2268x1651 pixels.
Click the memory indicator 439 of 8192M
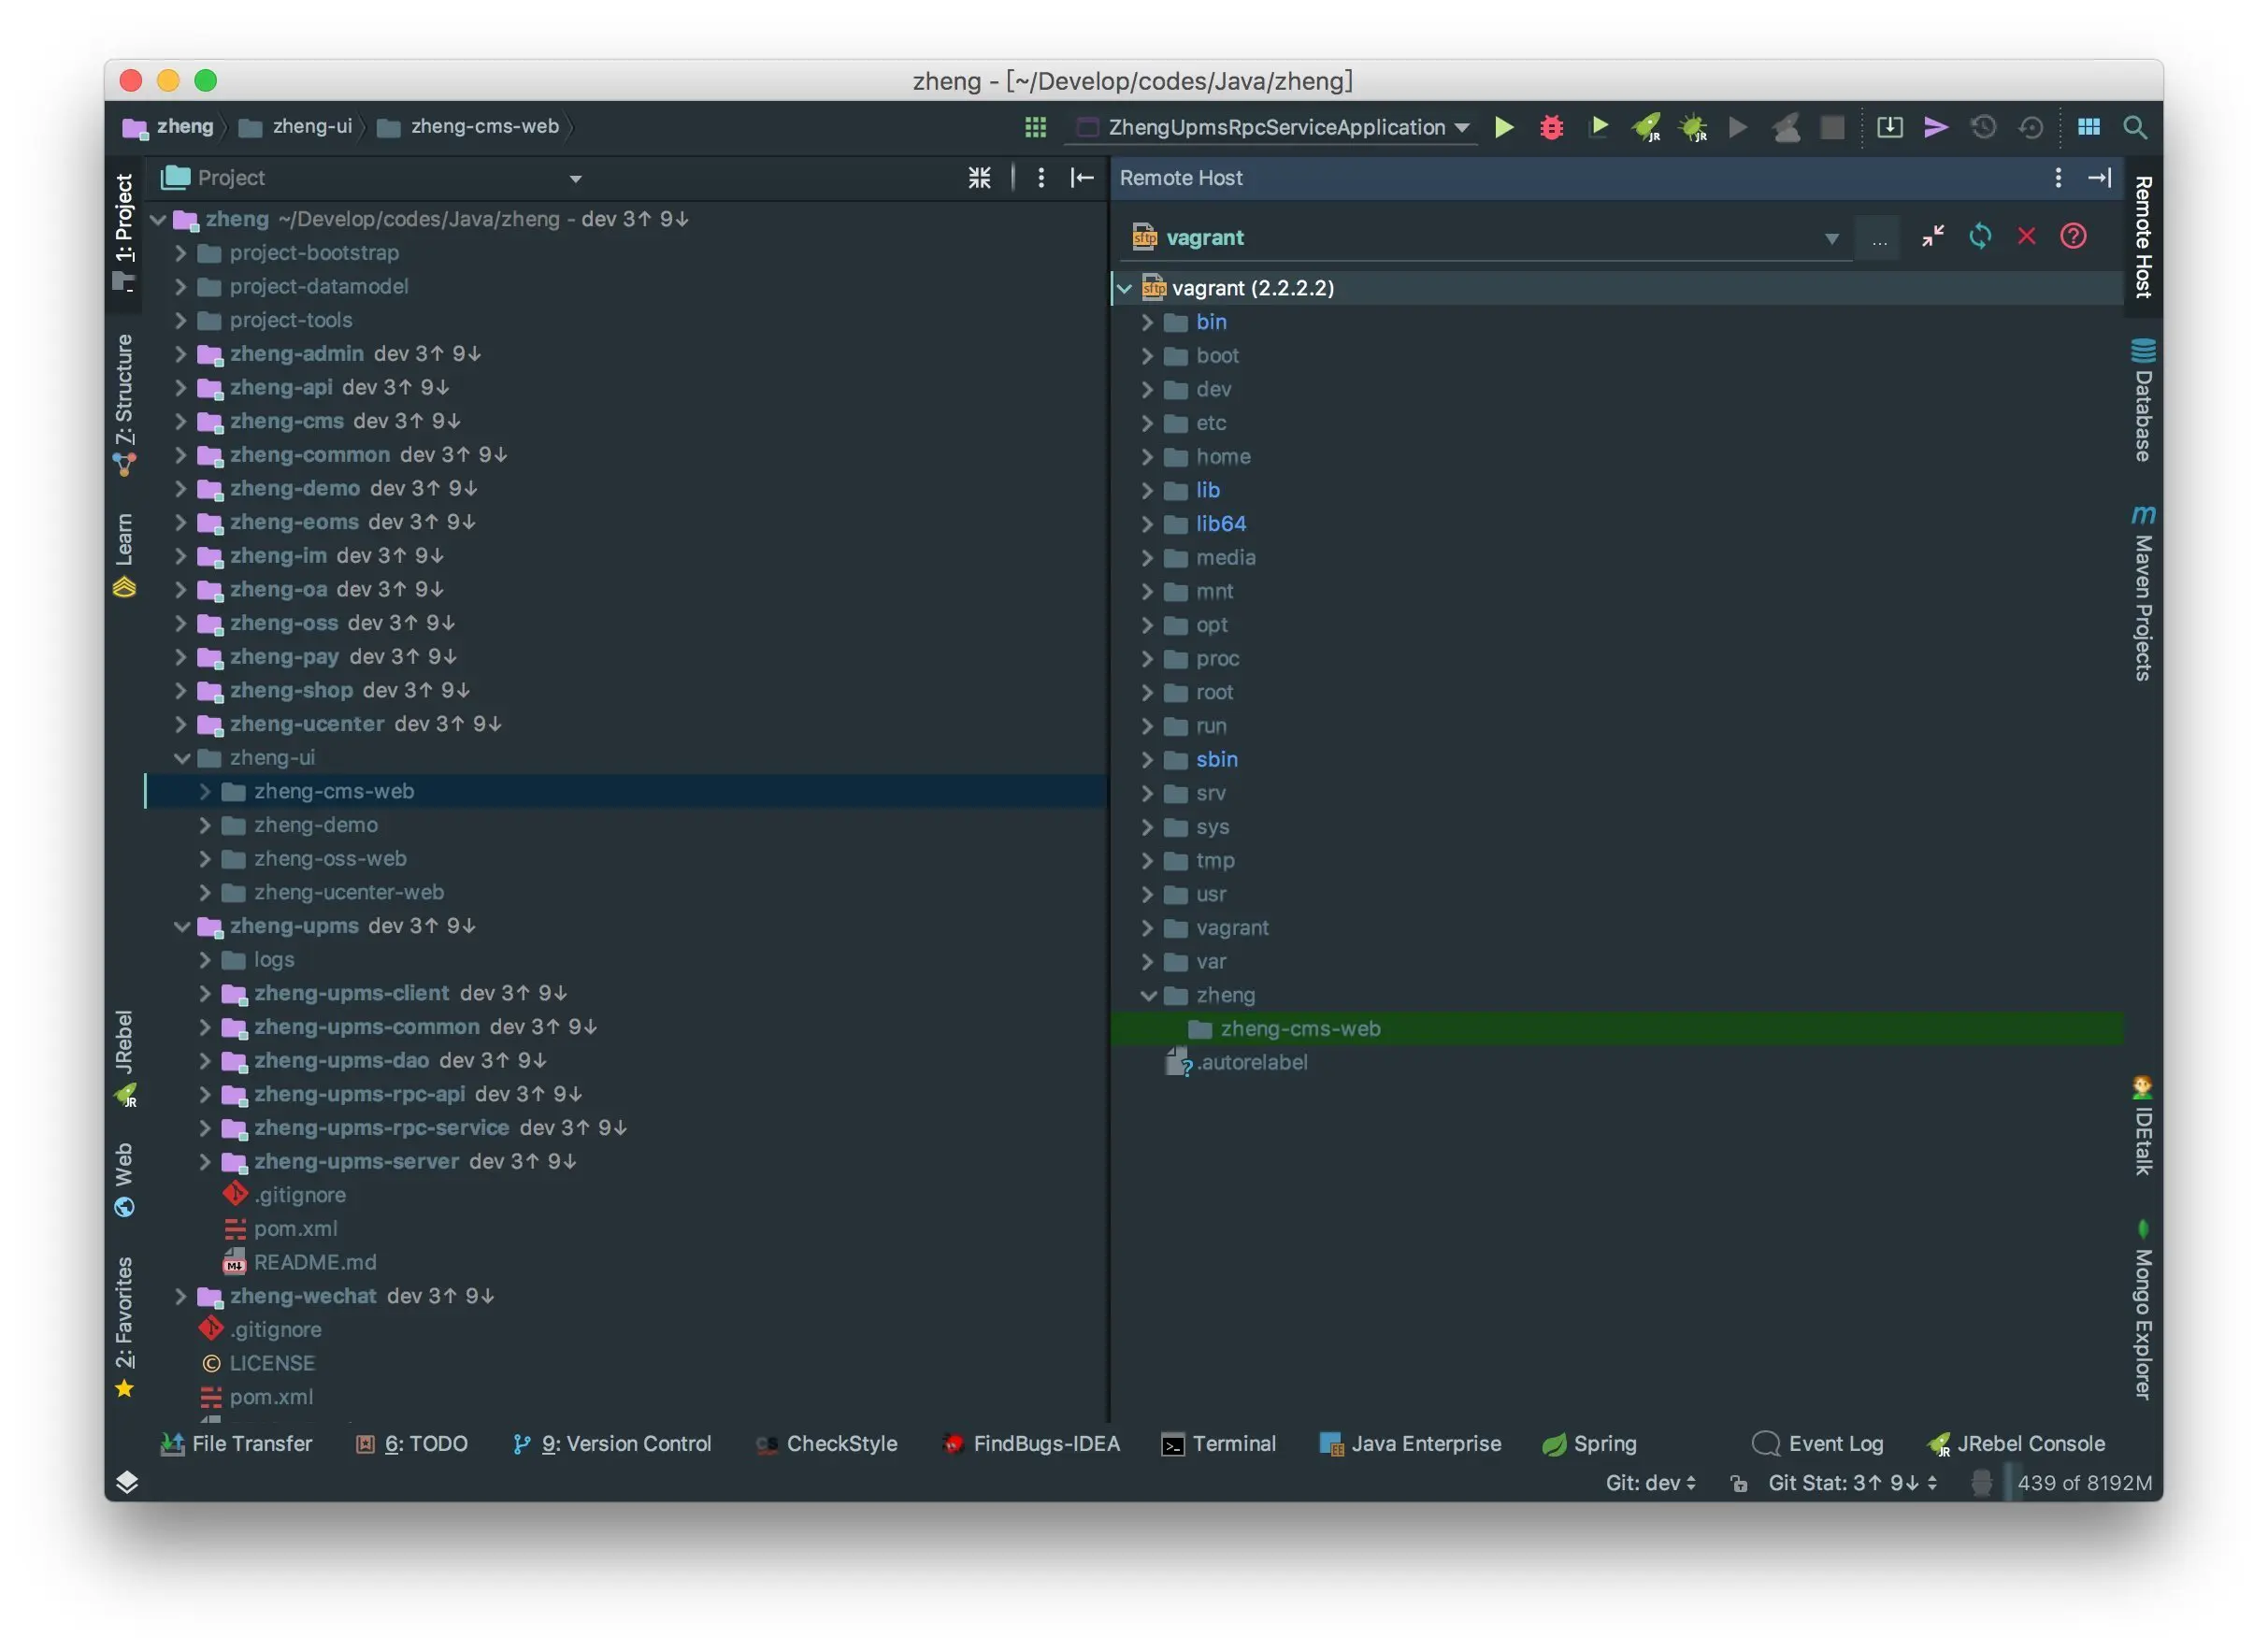pyautogui.click(x=2083, y=1482)
